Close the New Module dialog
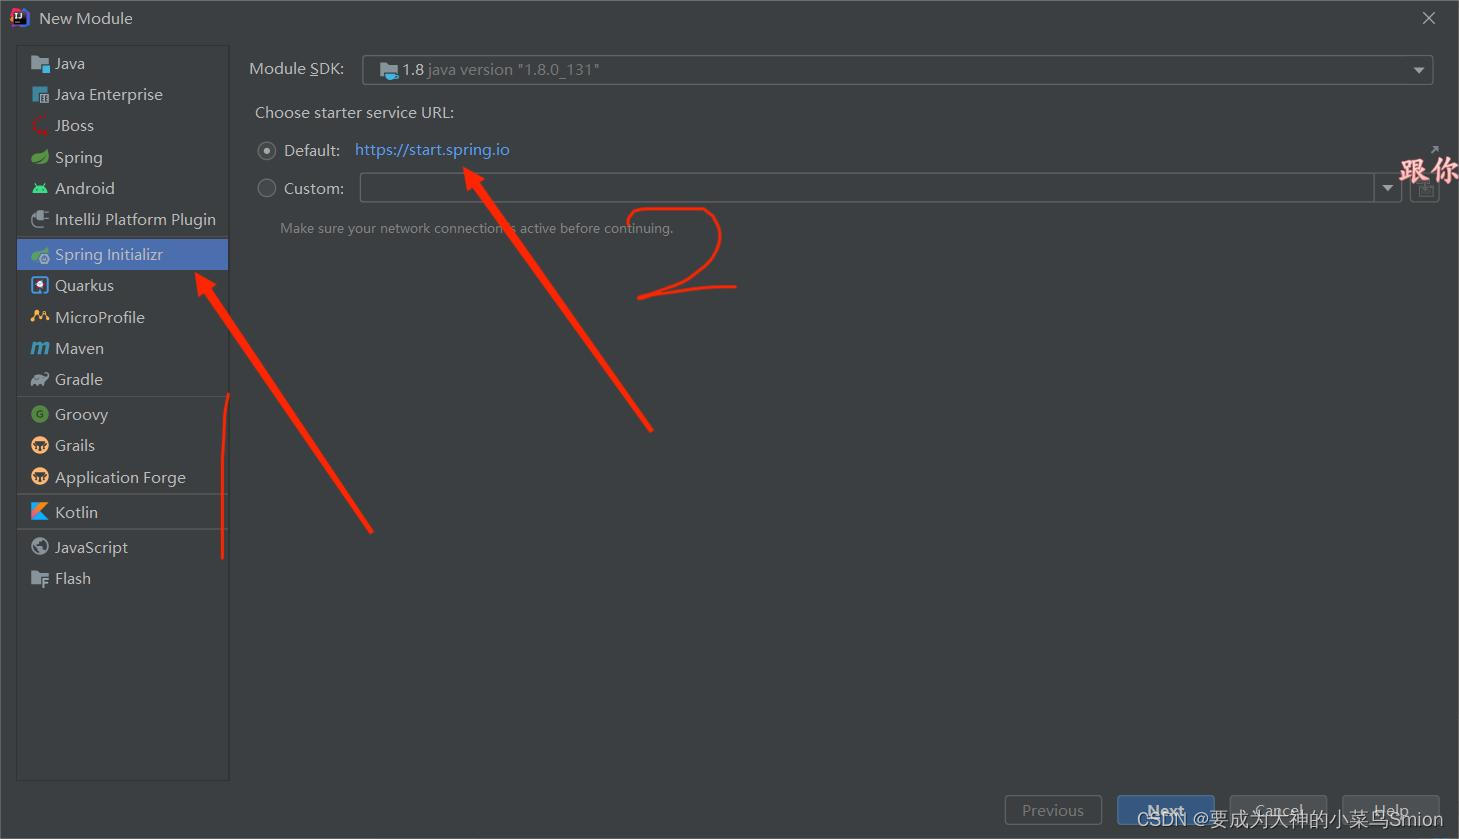The height and width of the screenshot is (839, 1459). pos(1429,18)
